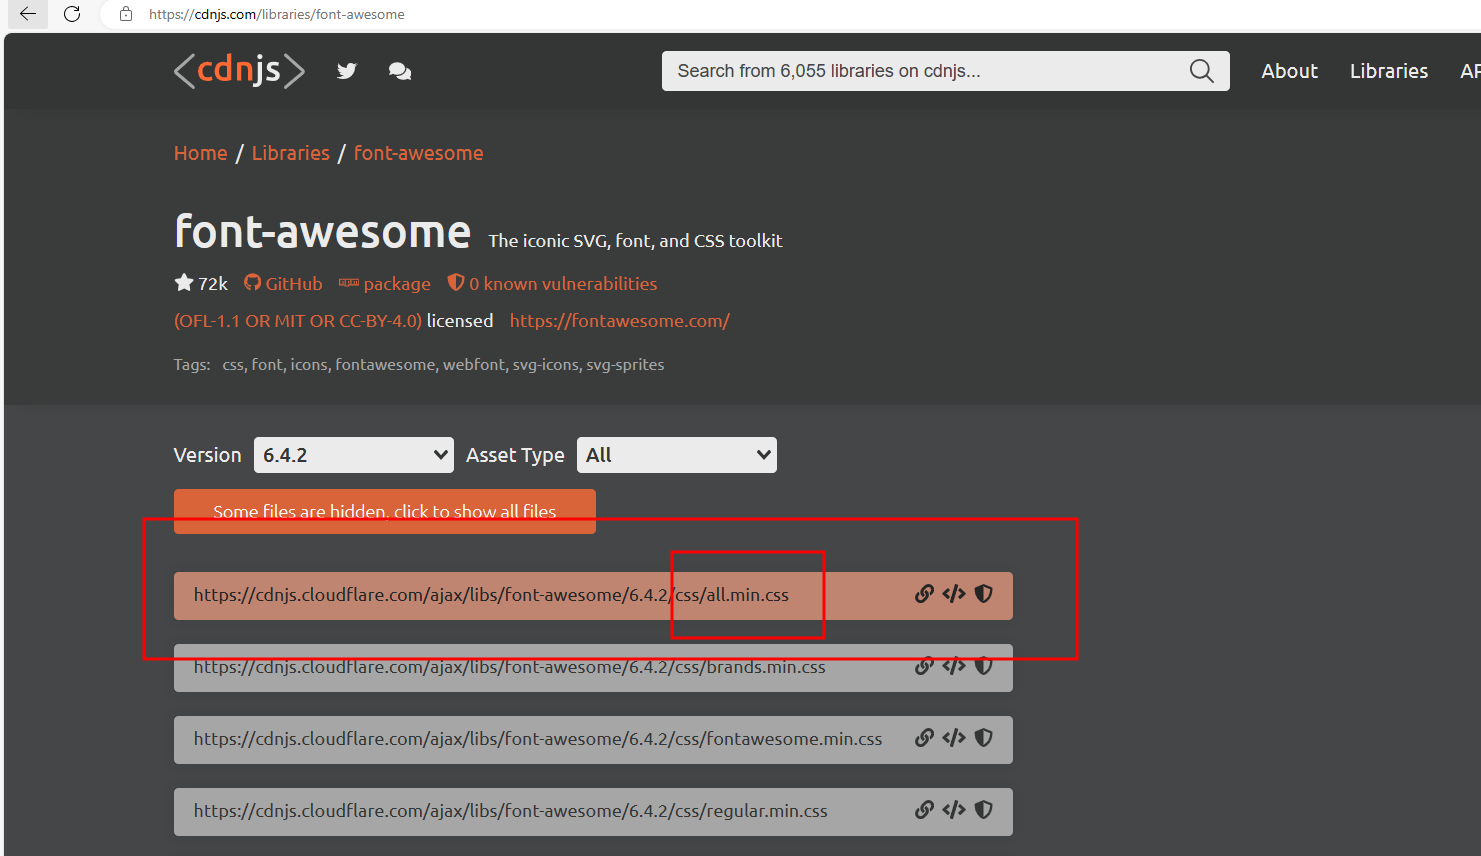Click the tags line starting with css, font

coord(443,365)
